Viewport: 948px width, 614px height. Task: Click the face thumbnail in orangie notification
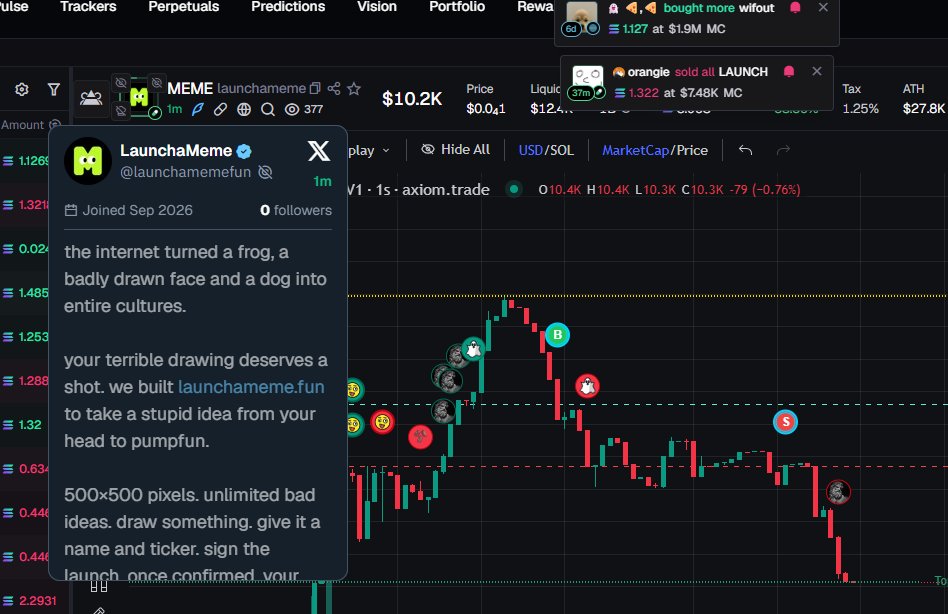point(587,80)
